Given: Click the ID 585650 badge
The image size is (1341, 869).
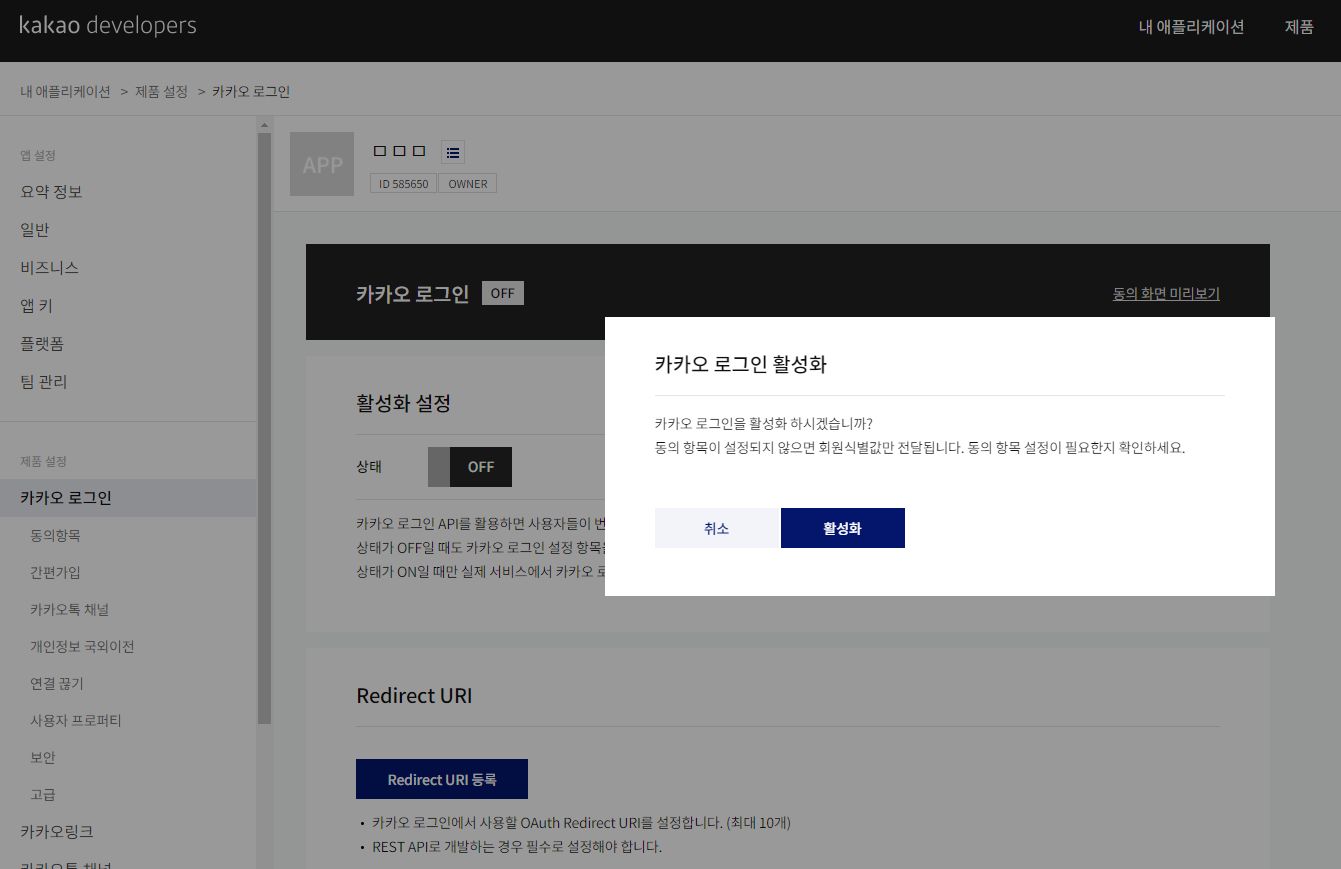Looking at the screenshot, I should 403,183.
